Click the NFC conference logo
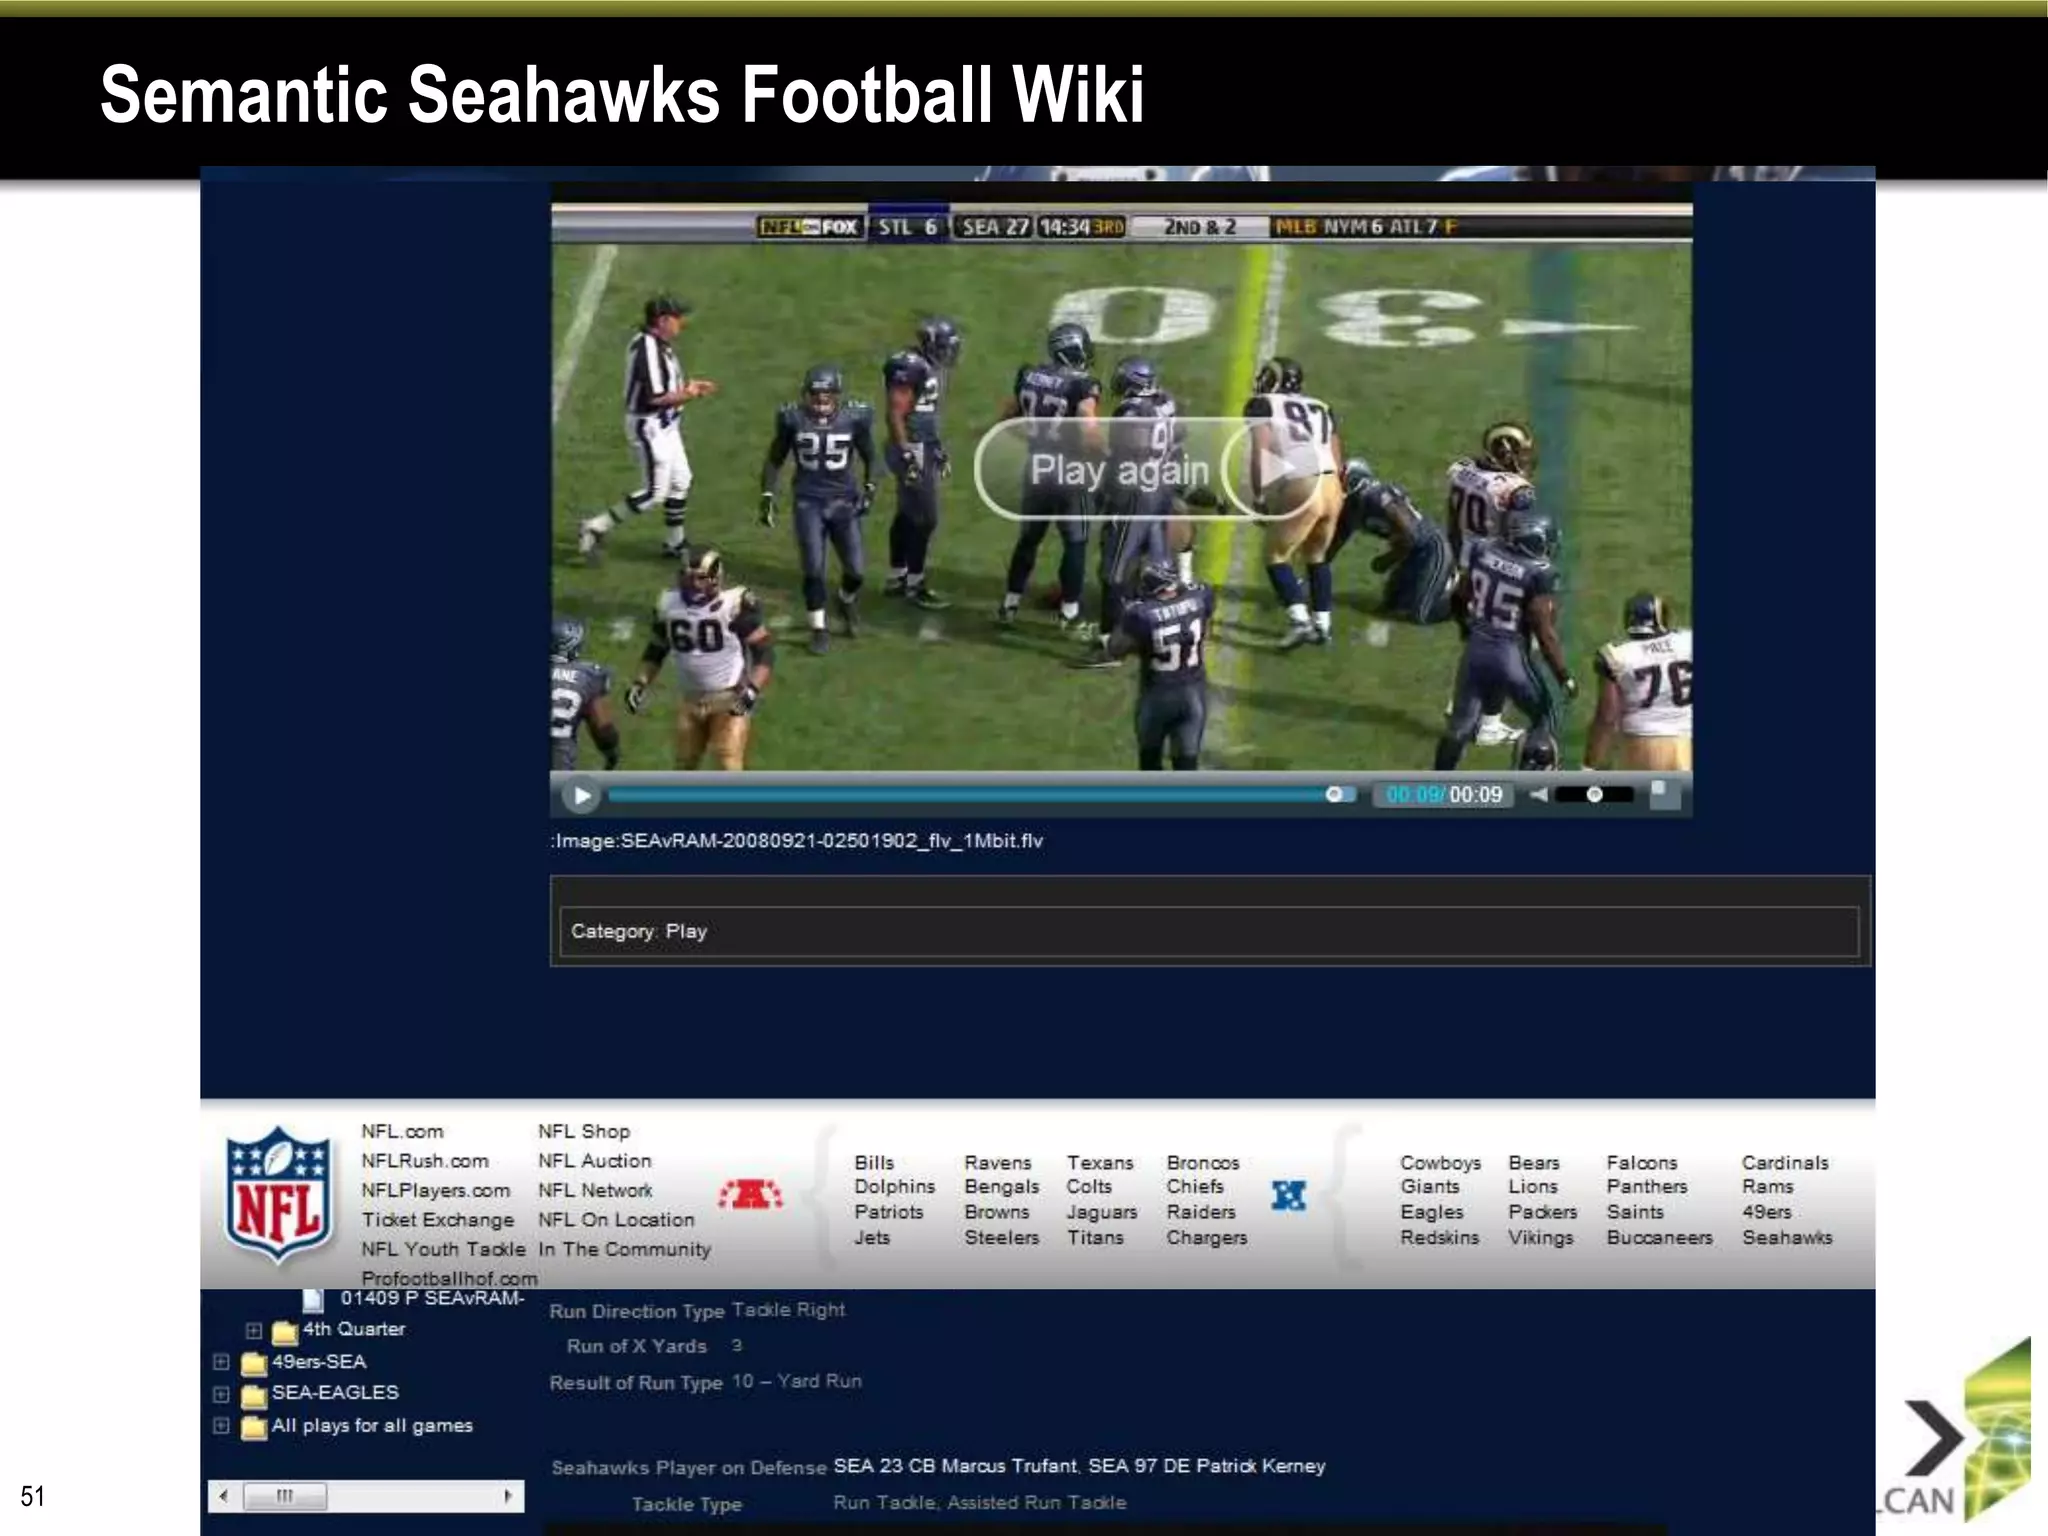This screenshot has width=2048, height=1536. pyautogui.click(x=1288, y=1195)
